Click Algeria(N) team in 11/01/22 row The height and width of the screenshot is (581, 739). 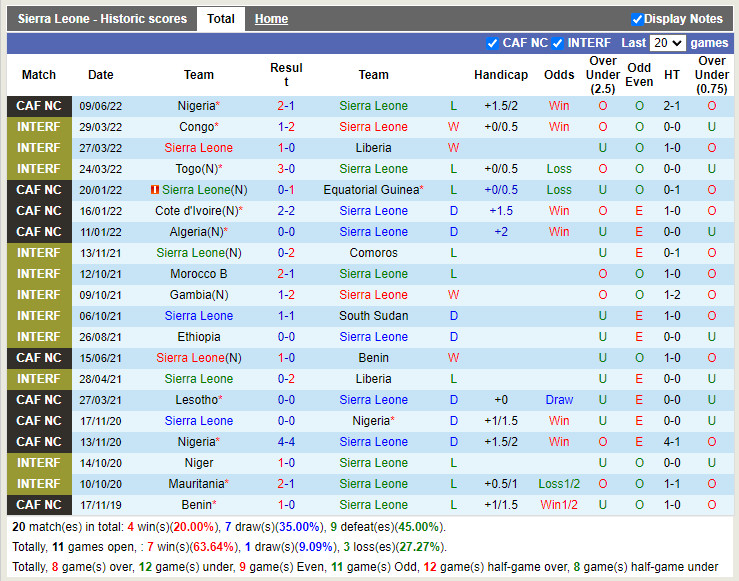(196, 232)
